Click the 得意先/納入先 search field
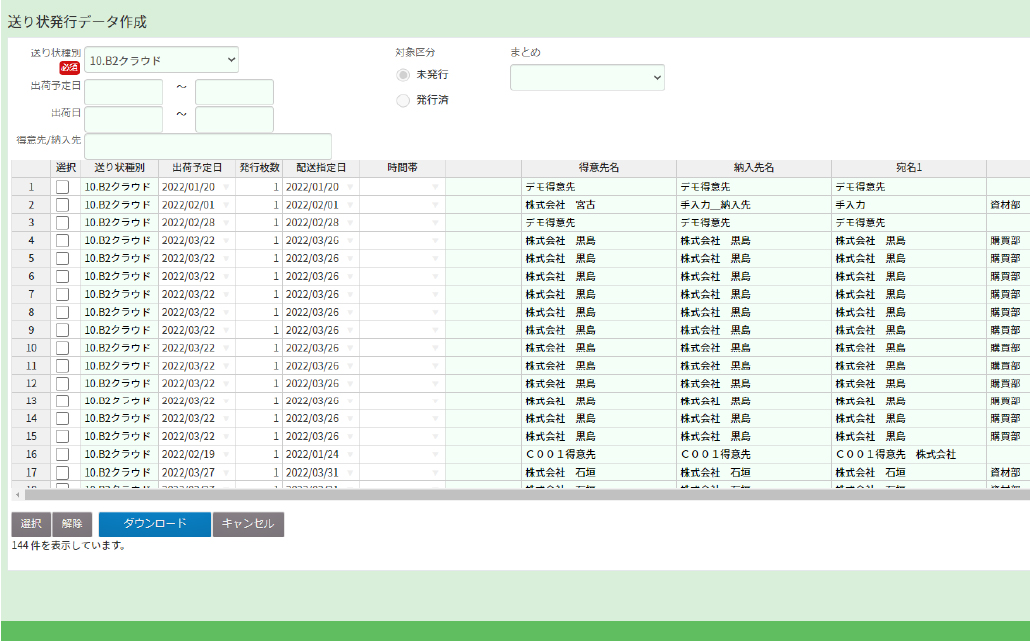The height and width of the screenshot is (641, 1030). point(208,146)
